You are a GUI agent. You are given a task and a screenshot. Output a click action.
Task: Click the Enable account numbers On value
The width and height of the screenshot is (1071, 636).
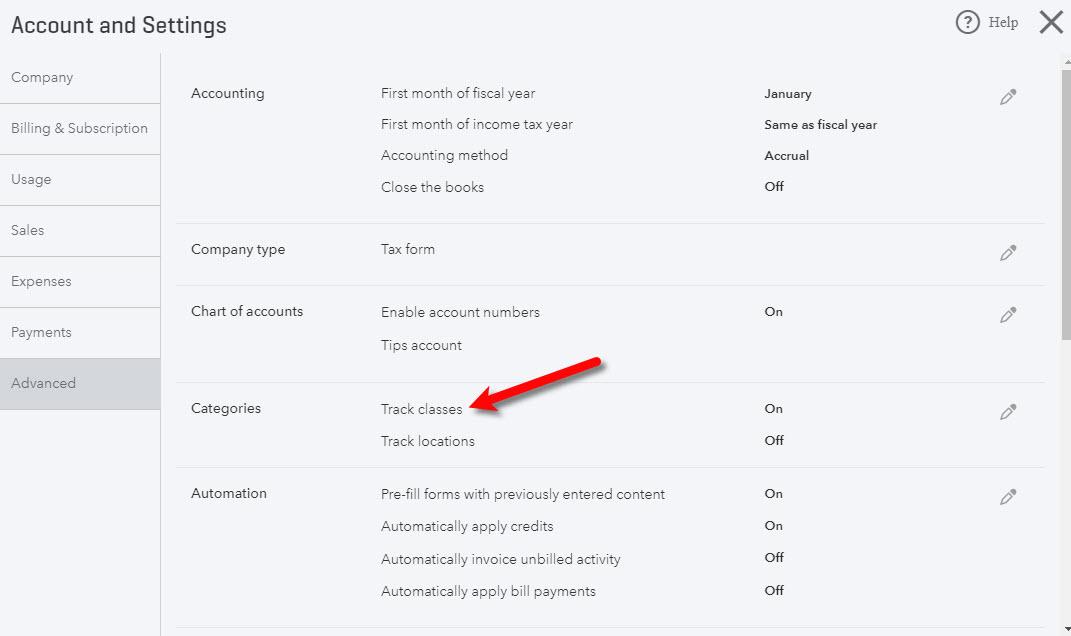[773, 312]
